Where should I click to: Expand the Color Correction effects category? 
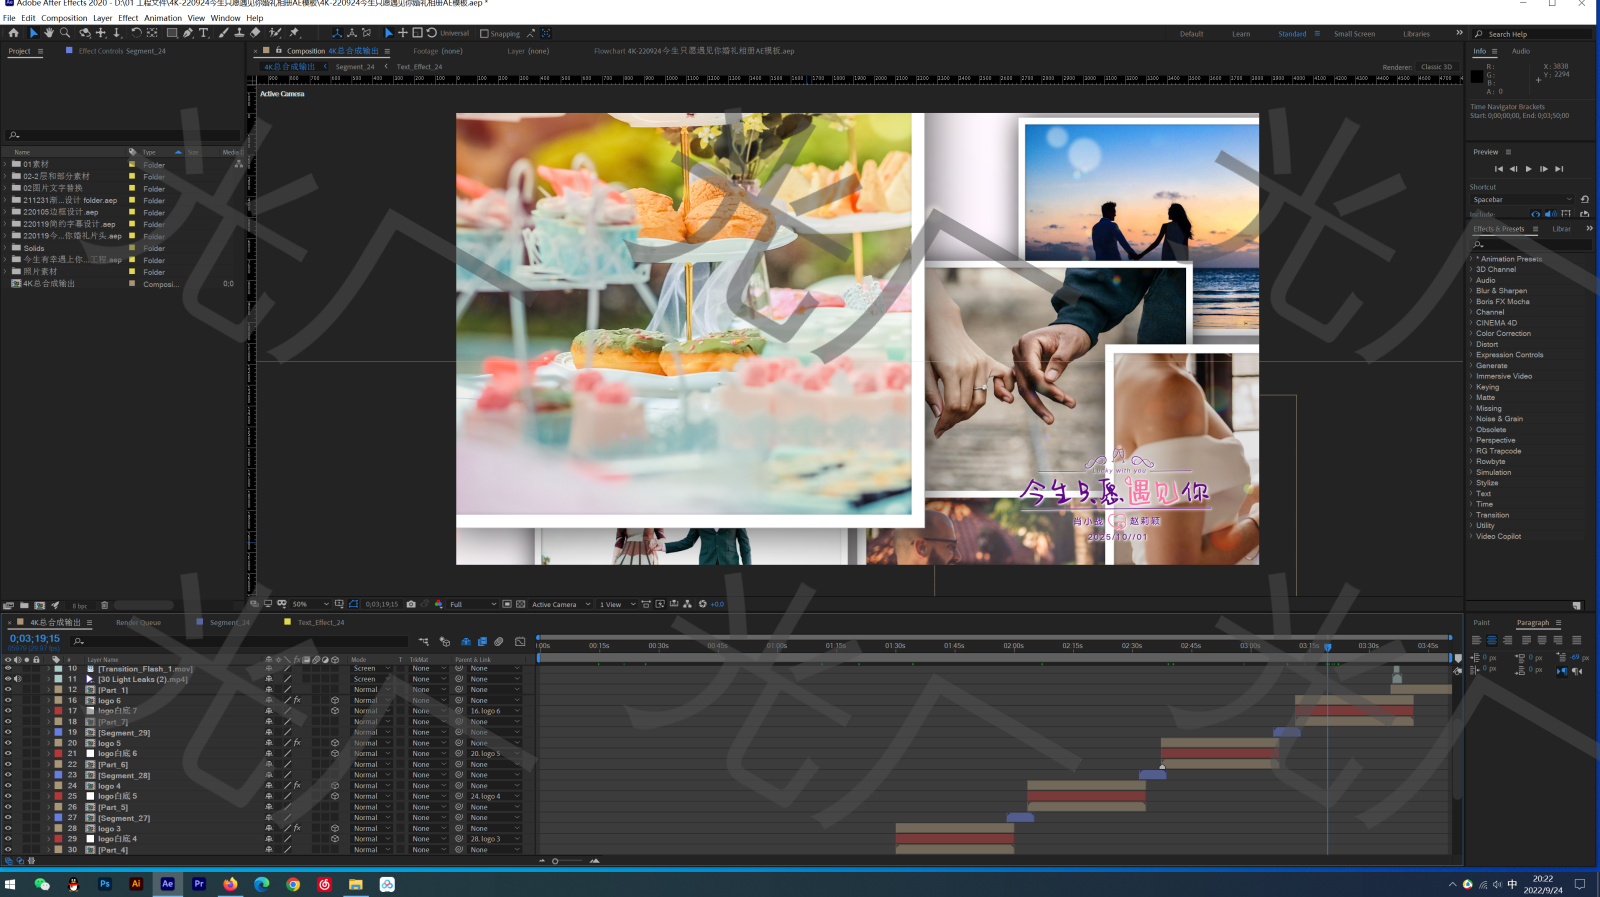(1503, 334)
